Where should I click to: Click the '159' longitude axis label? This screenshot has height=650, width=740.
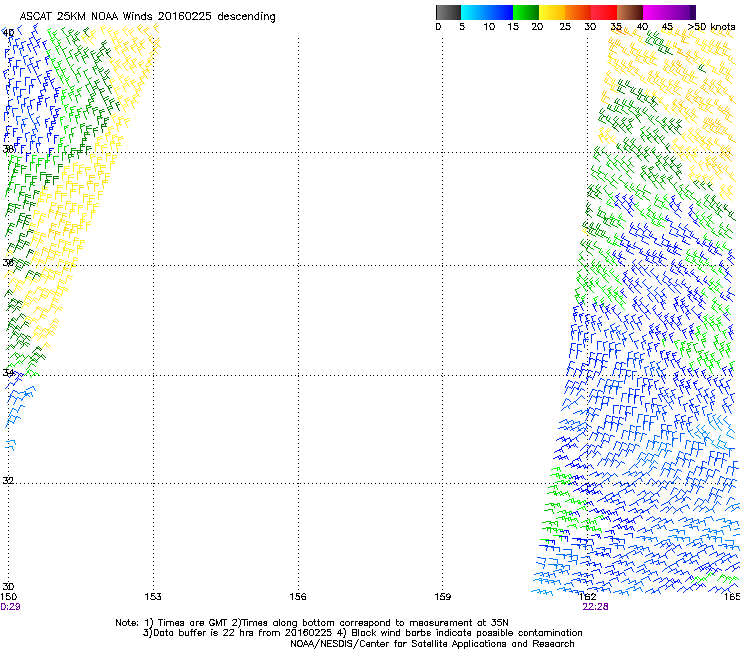click(443, 597)
